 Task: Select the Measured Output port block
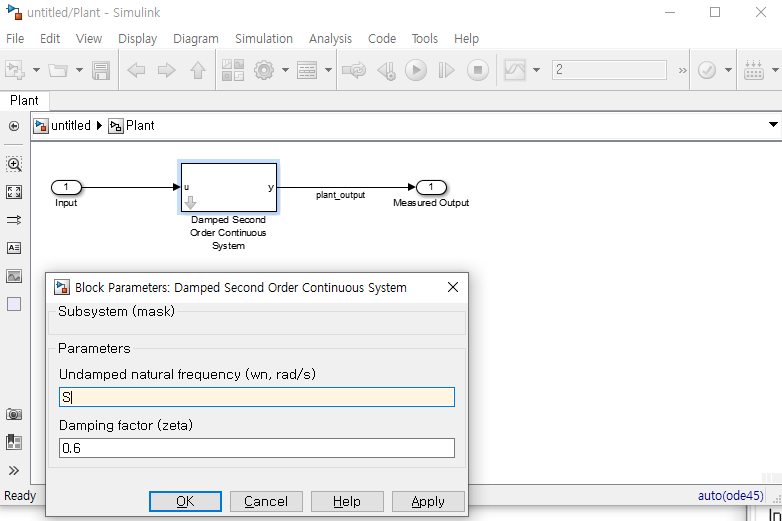point(431,187)
